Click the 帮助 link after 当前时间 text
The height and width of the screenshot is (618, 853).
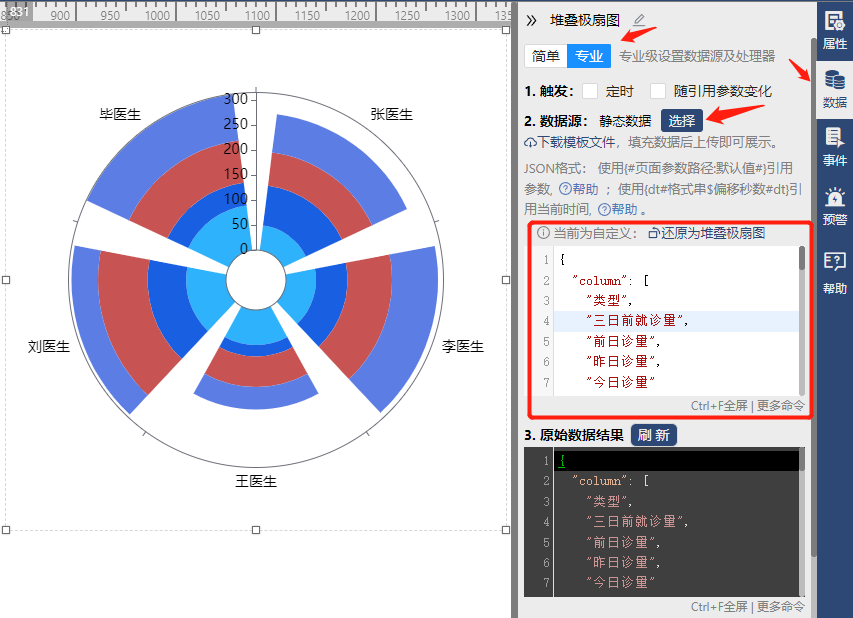click(618, 209)
